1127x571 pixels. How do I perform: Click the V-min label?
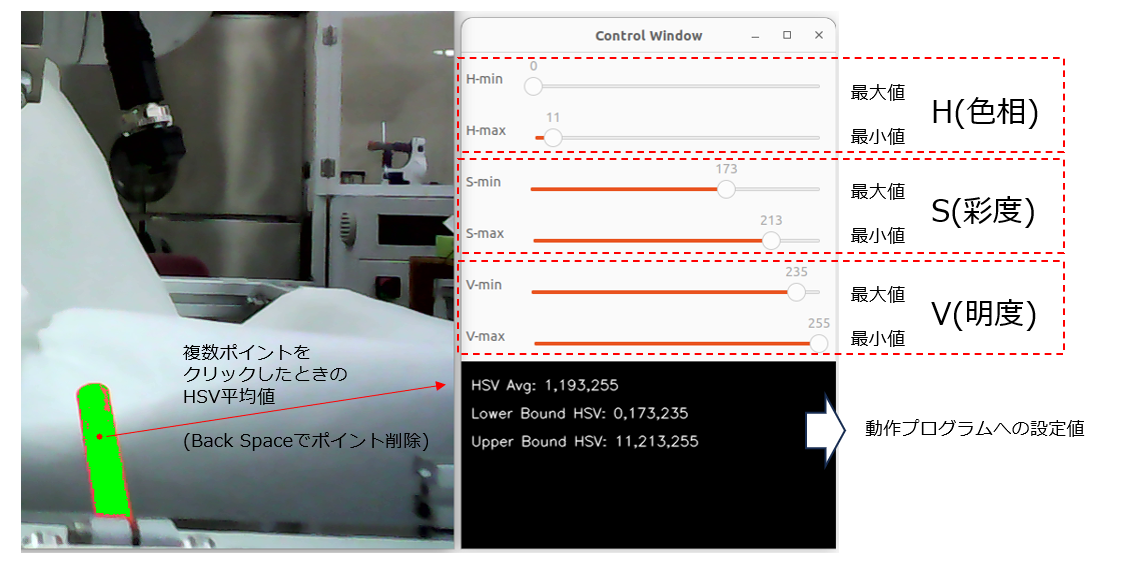[484, 285]
